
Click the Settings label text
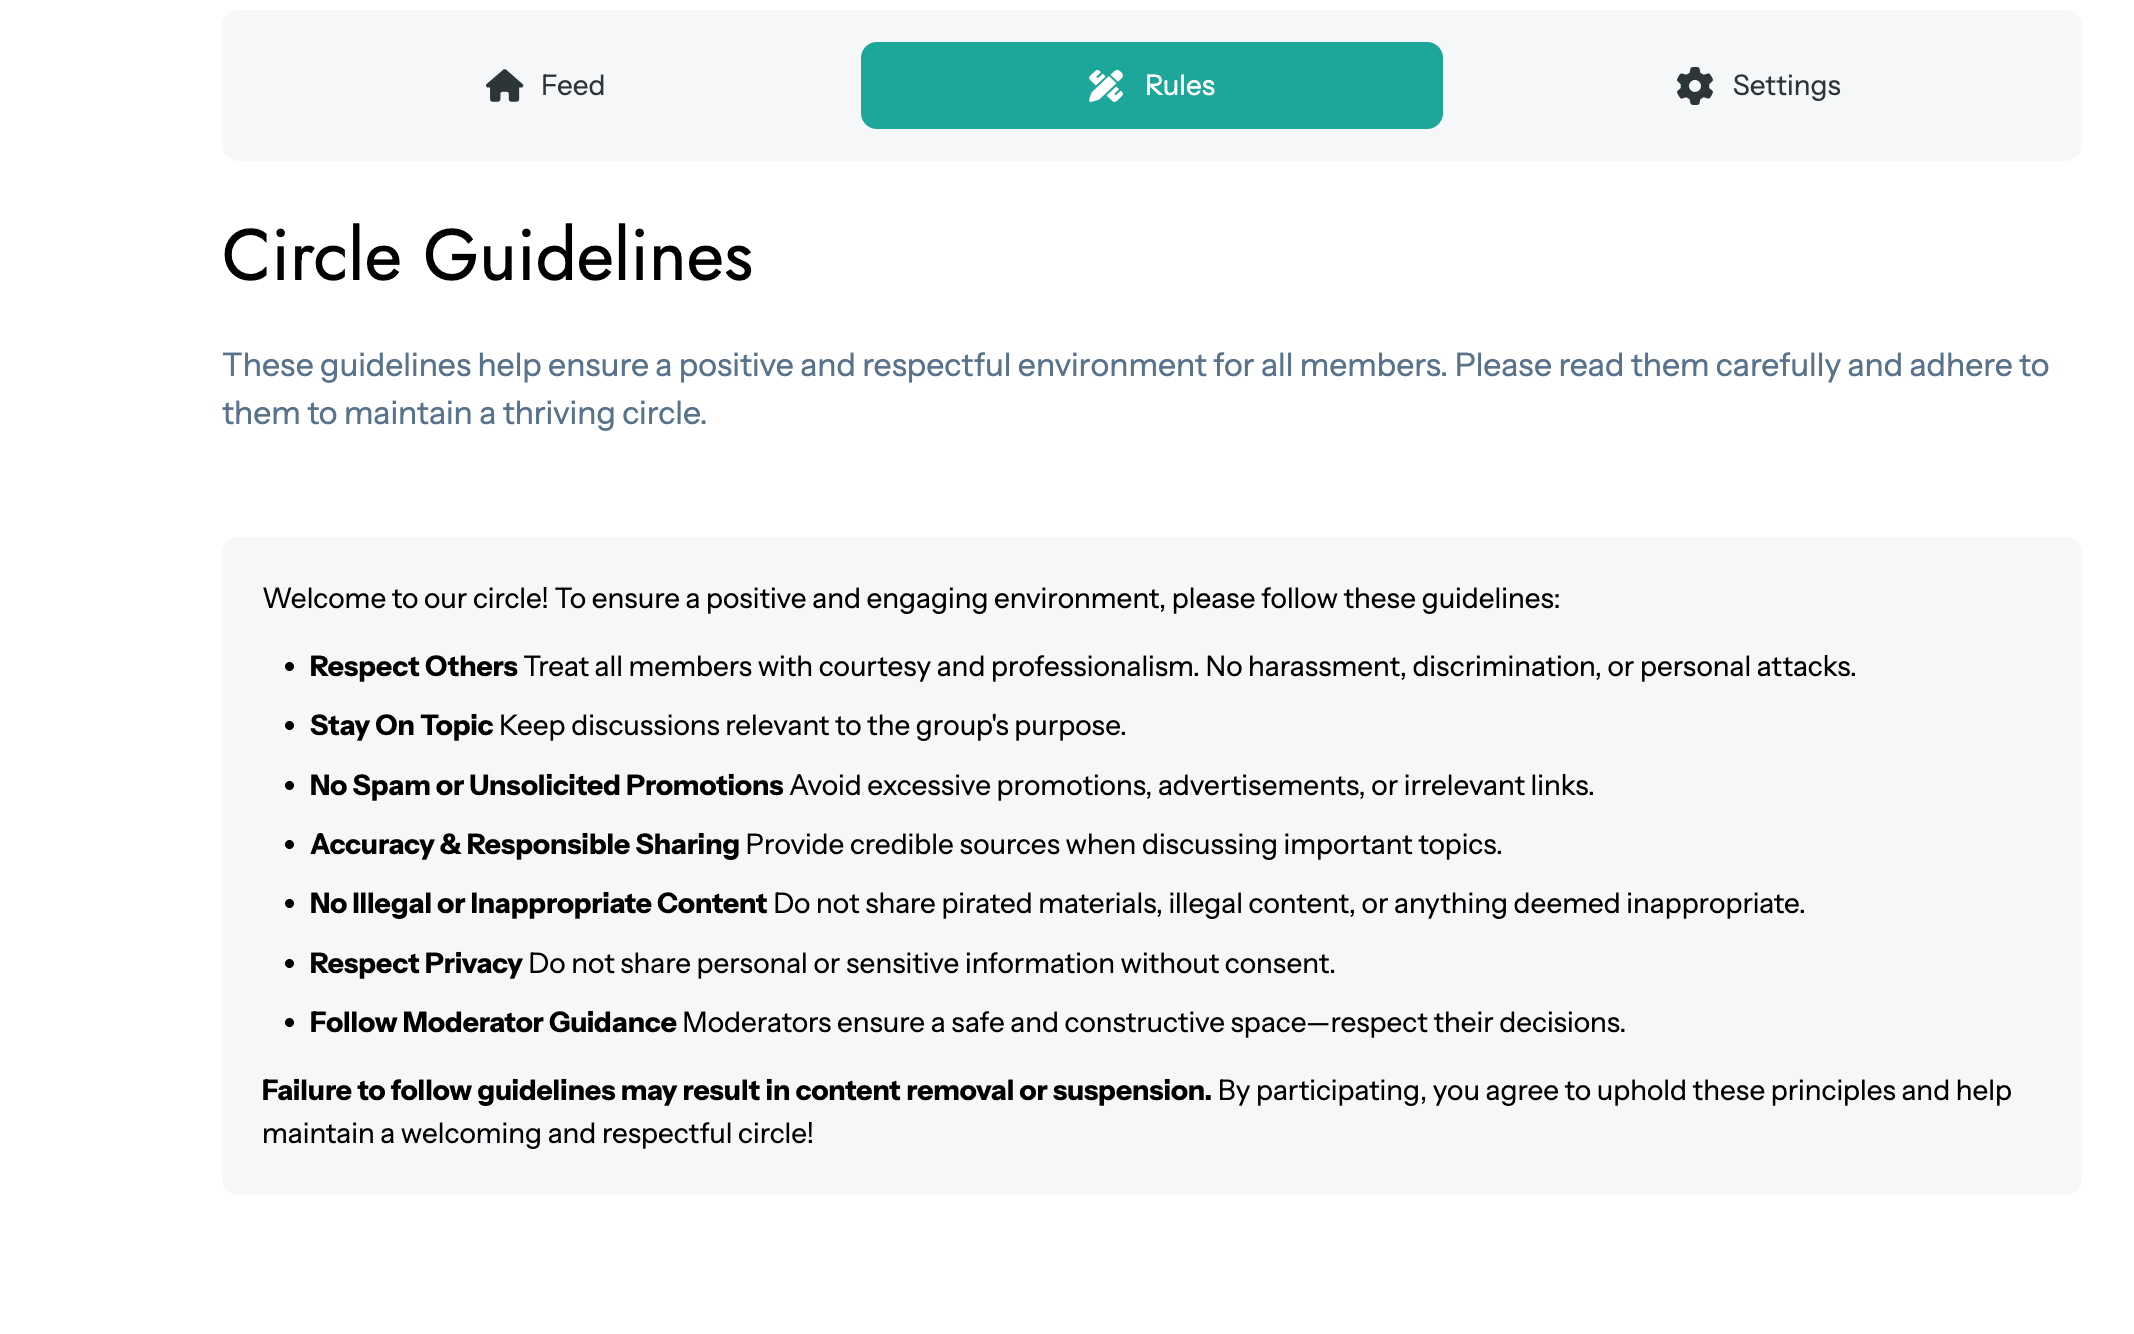coord(1786,86)
